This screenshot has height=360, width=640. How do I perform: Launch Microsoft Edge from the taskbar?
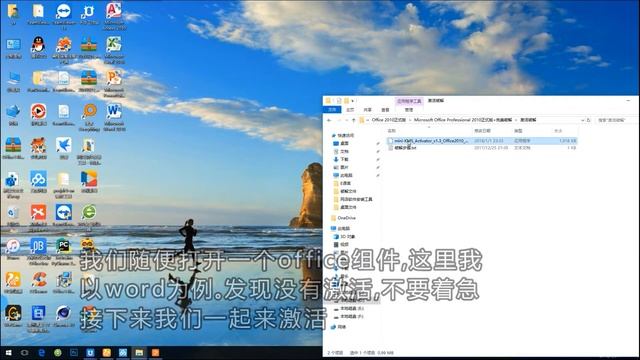41,353
